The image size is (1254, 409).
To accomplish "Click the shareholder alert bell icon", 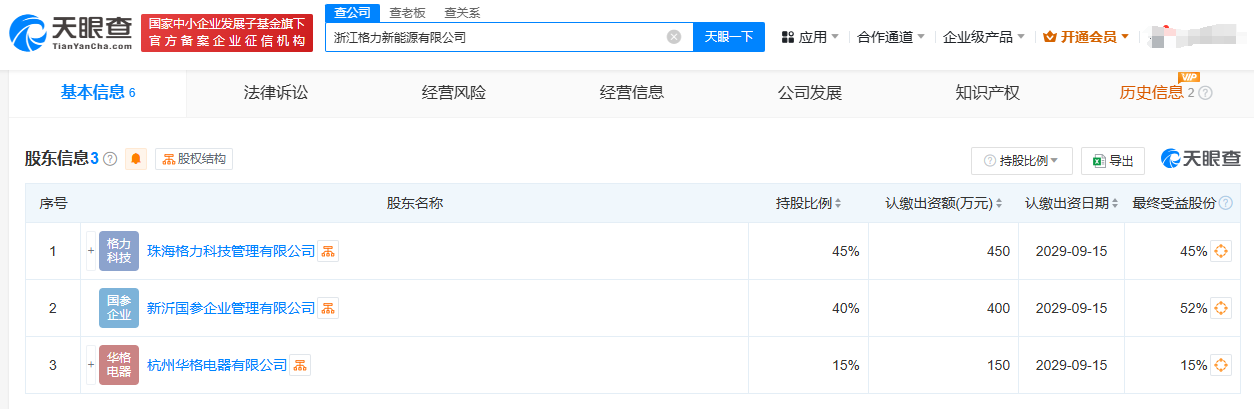I will [136, 159].
